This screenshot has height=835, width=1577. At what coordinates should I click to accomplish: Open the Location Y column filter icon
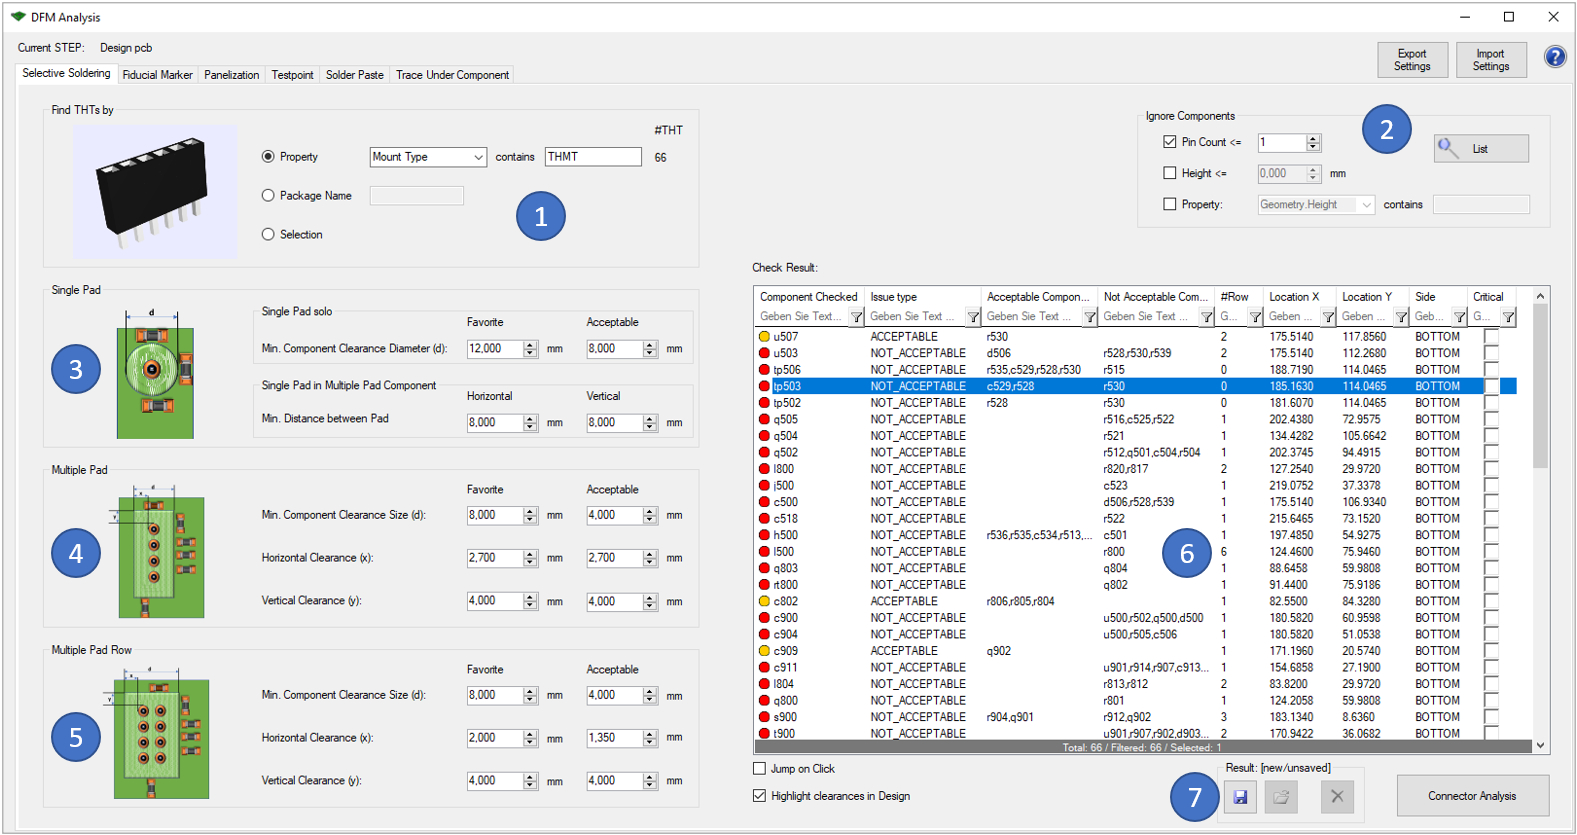pyautogui.click(x=1401, y=317)
